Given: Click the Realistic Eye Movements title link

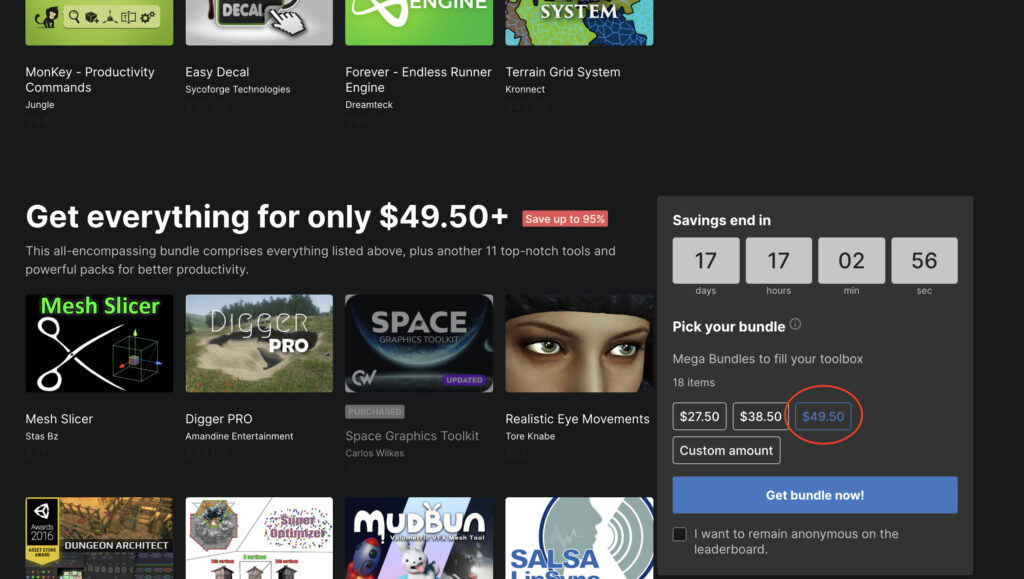Looking at the screenshot, I should 577,419.
